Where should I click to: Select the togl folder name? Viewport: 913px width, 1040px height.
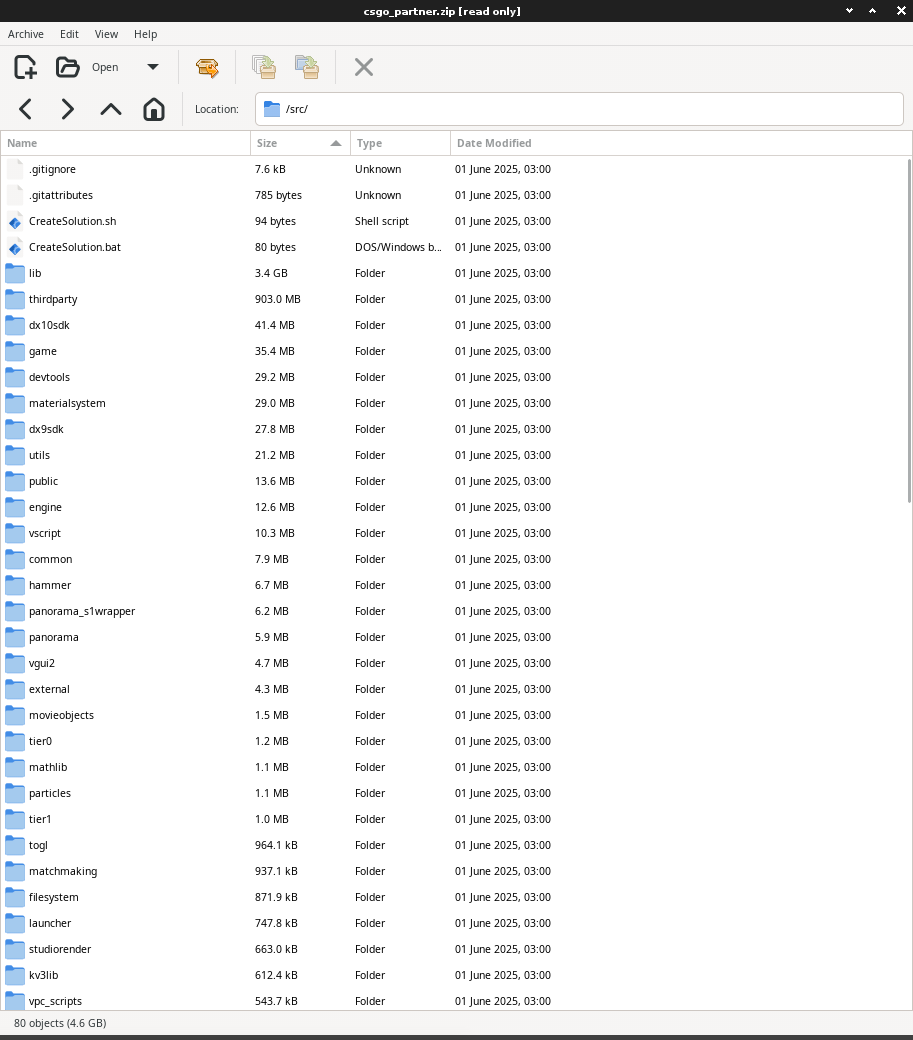(38, 845)
